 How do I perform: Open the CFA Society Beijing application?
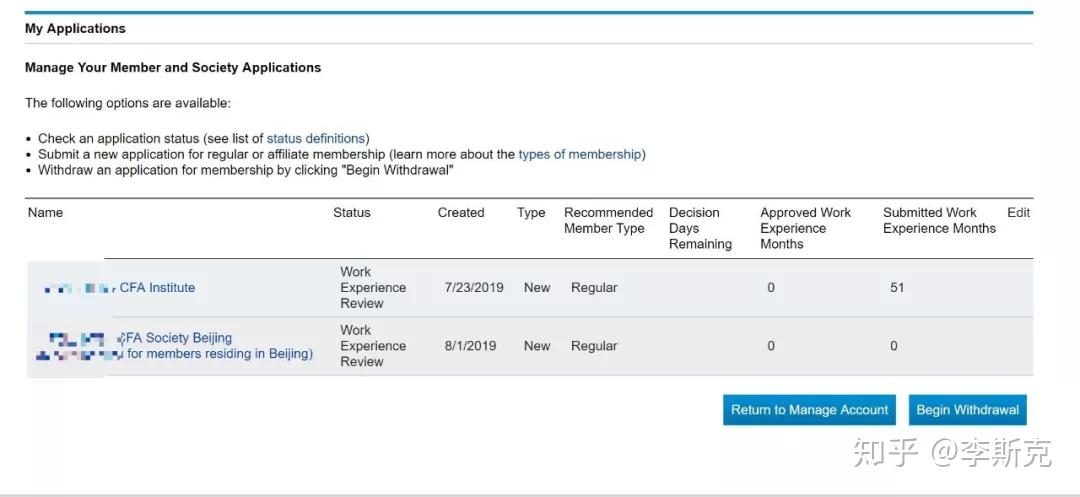(x=180, y=338)
